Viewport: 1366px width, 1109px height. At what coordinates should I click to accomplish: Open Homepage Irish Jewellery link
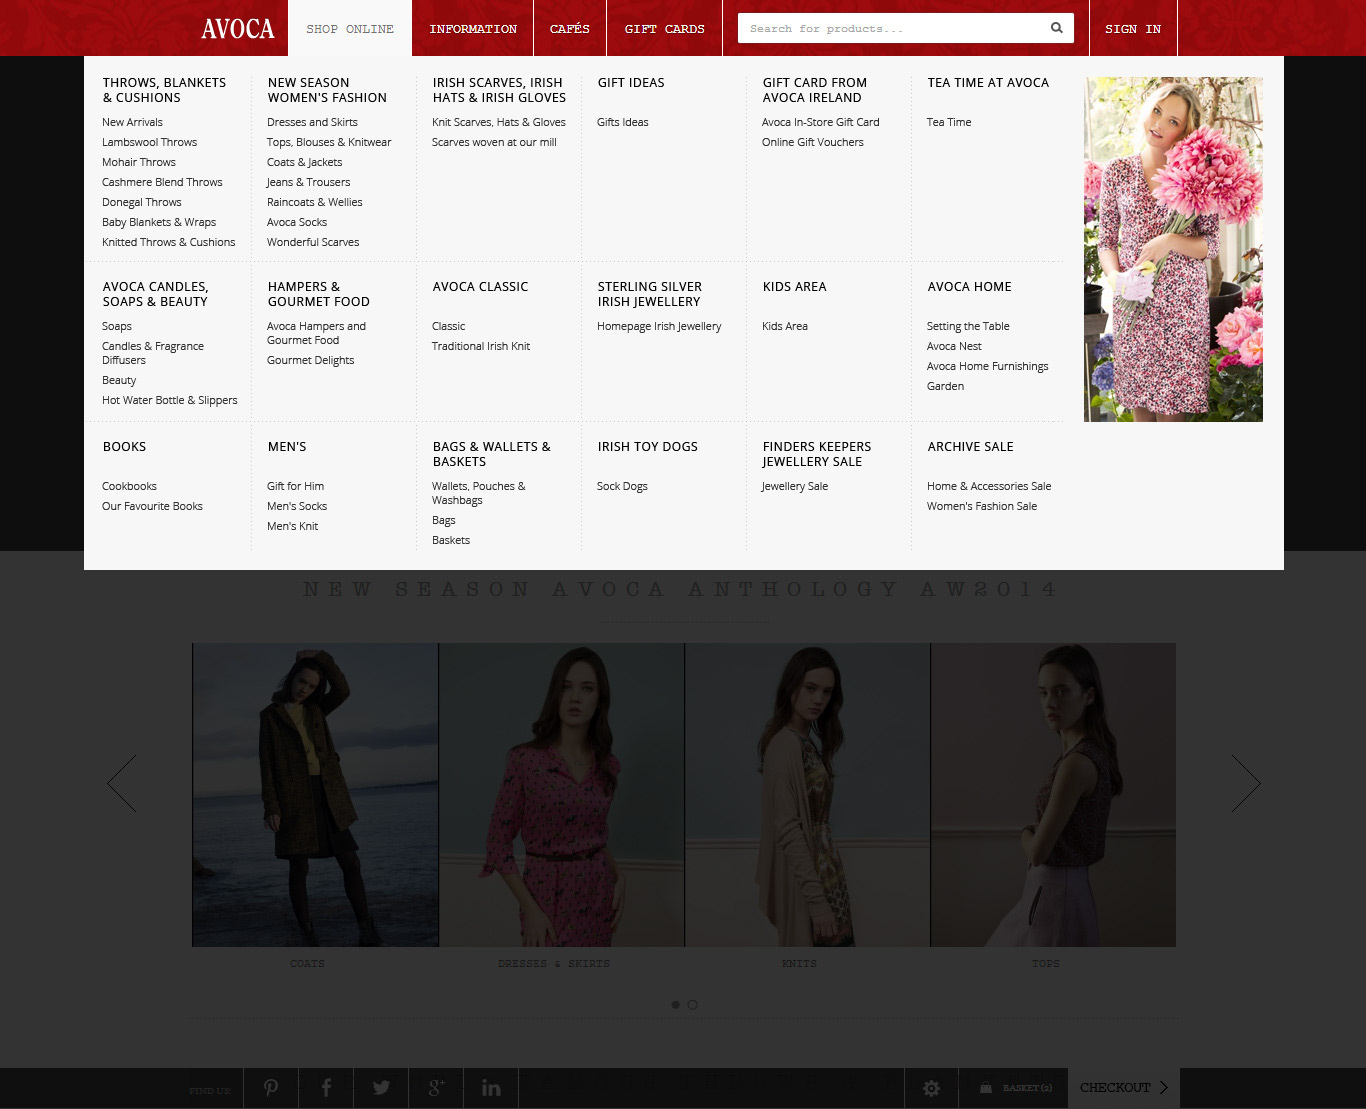click(x=659, y=326)
